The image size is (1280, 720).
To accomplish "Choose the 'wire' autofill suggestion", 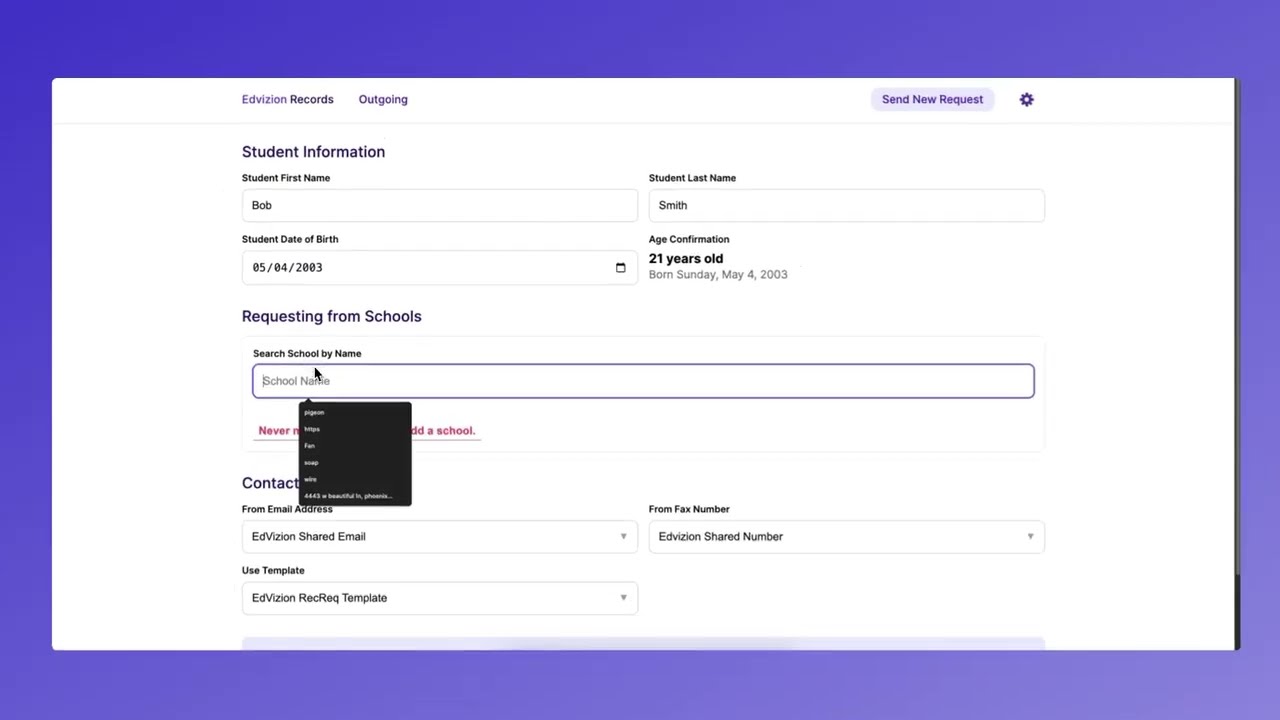I will coord(355,480).
